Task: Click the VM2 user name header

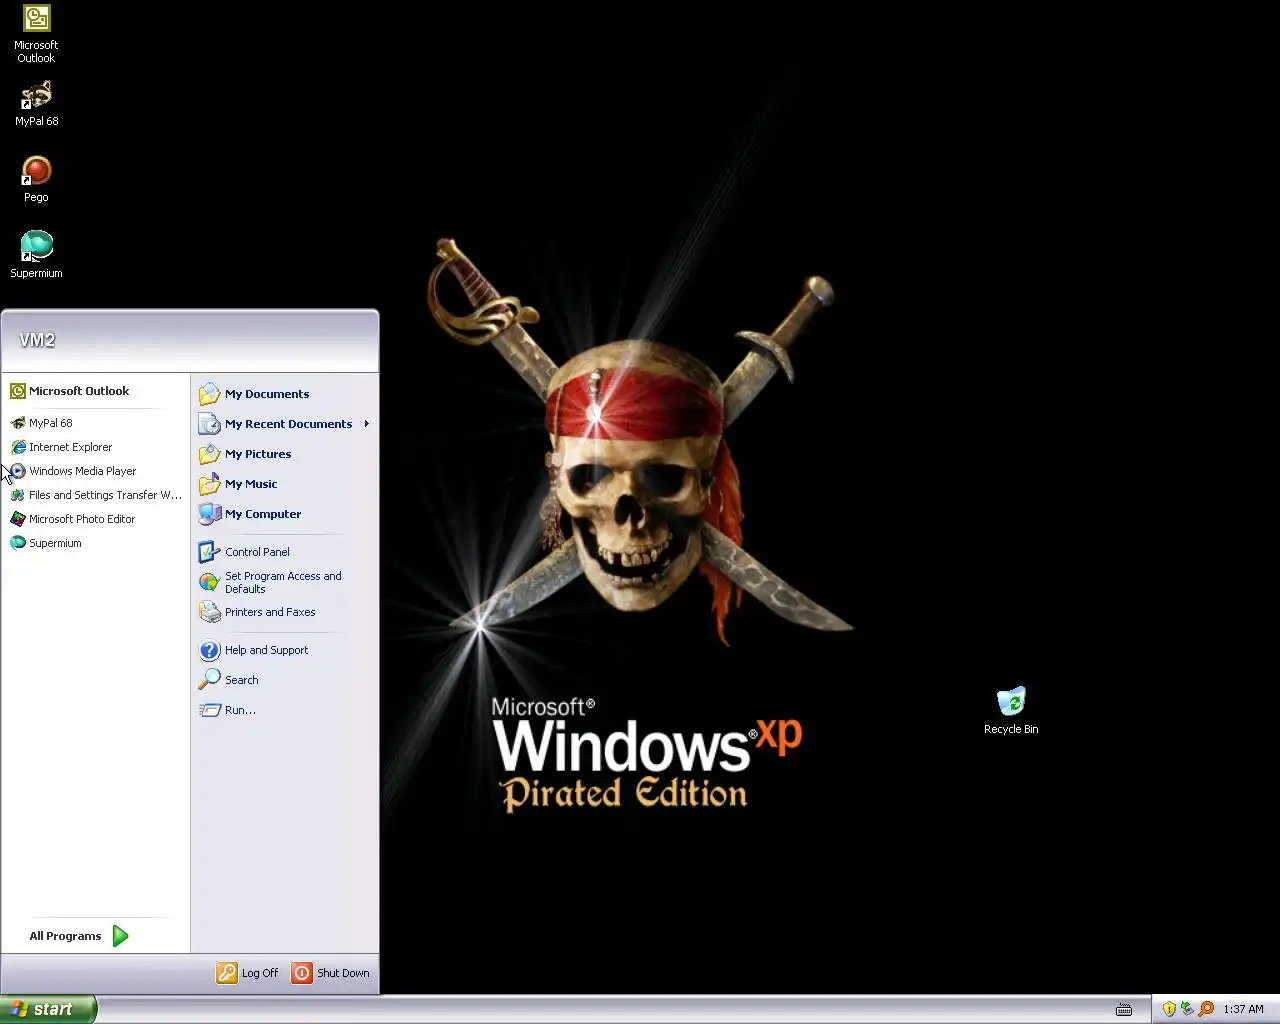Action: pos(37,340)
